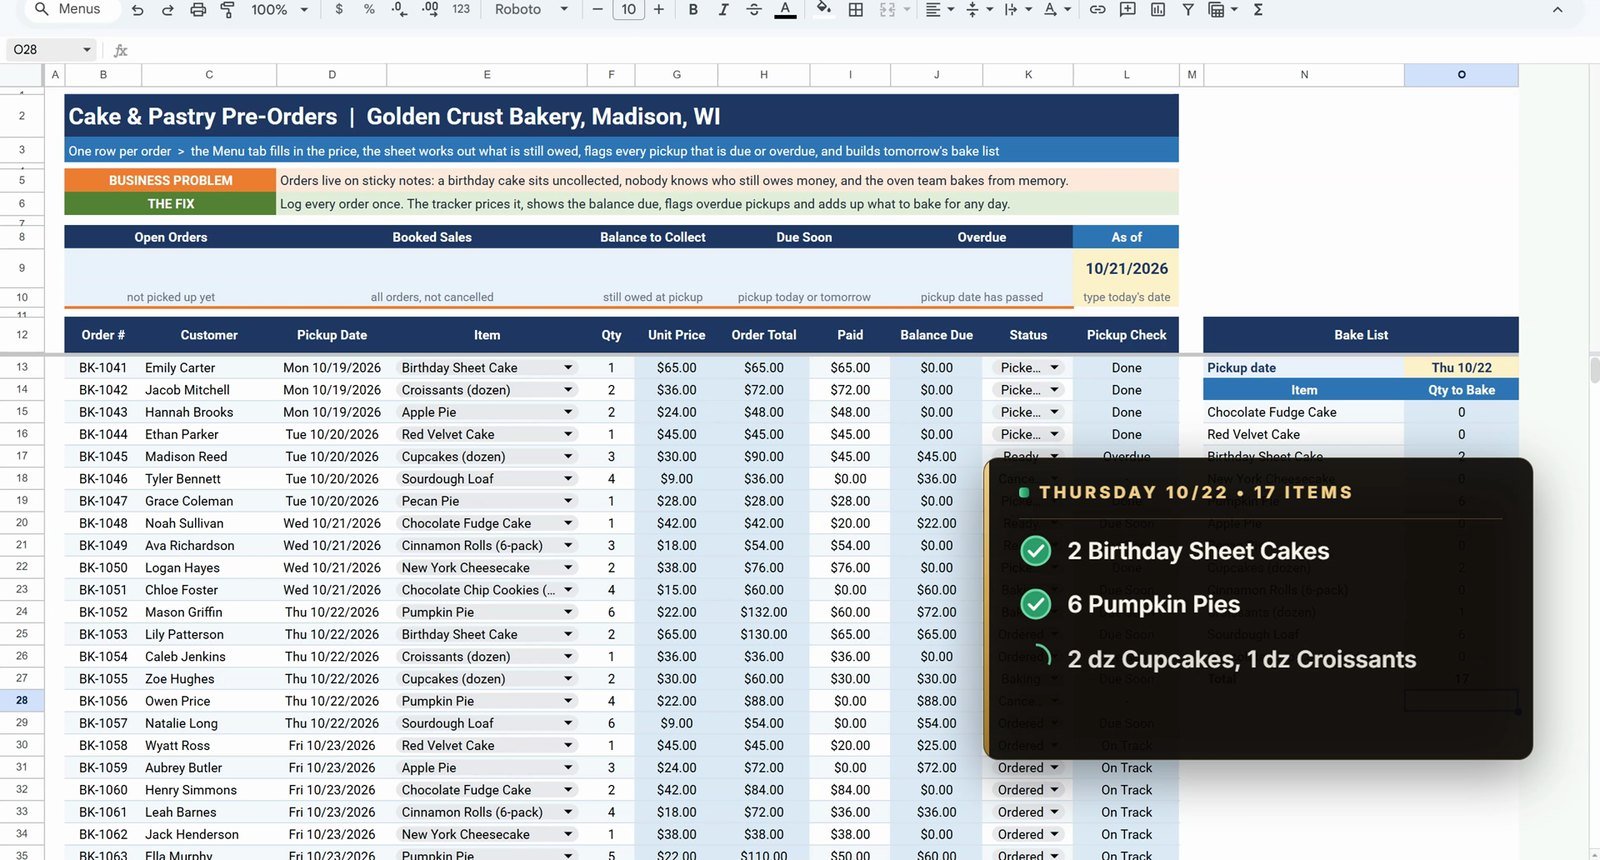Click the Undo arrow in the toolbar
1600x860 pixels.
(x=138, y=10)
